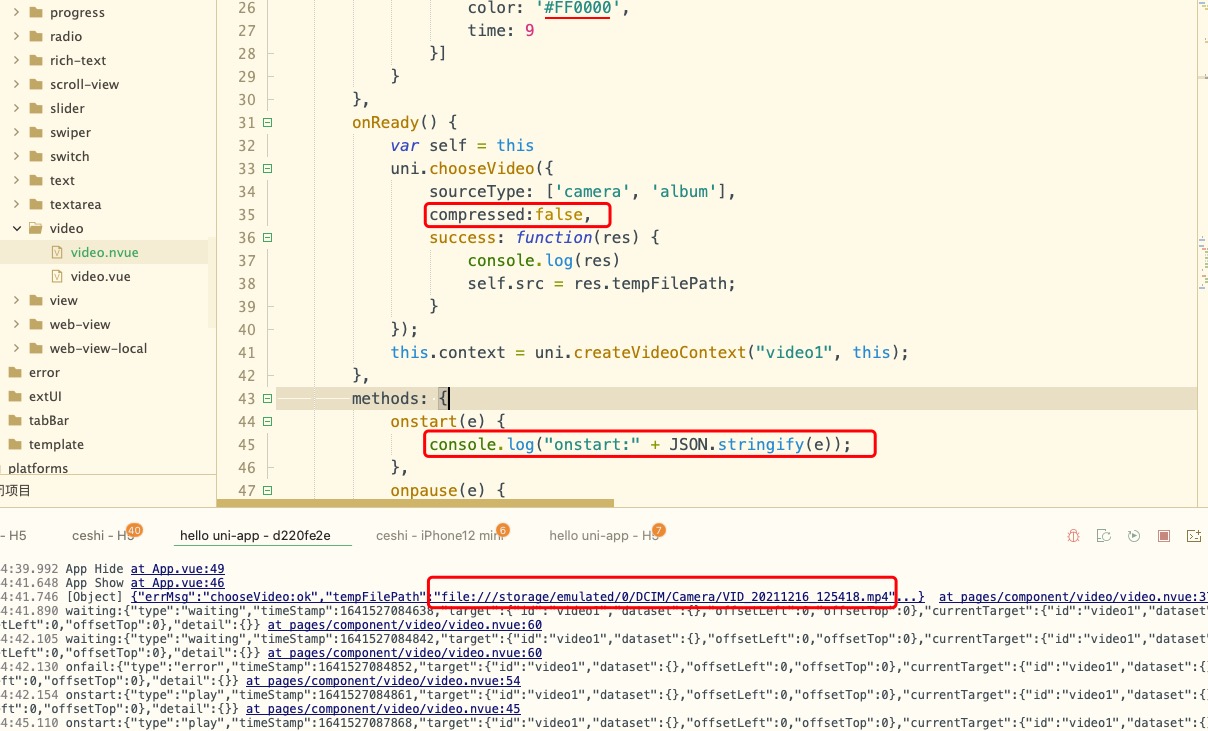This screenshot has height=731, width=1208.
Task: Click the editor horizontal scrollbar
Action: pyautogui.click(x=445, y=502)
